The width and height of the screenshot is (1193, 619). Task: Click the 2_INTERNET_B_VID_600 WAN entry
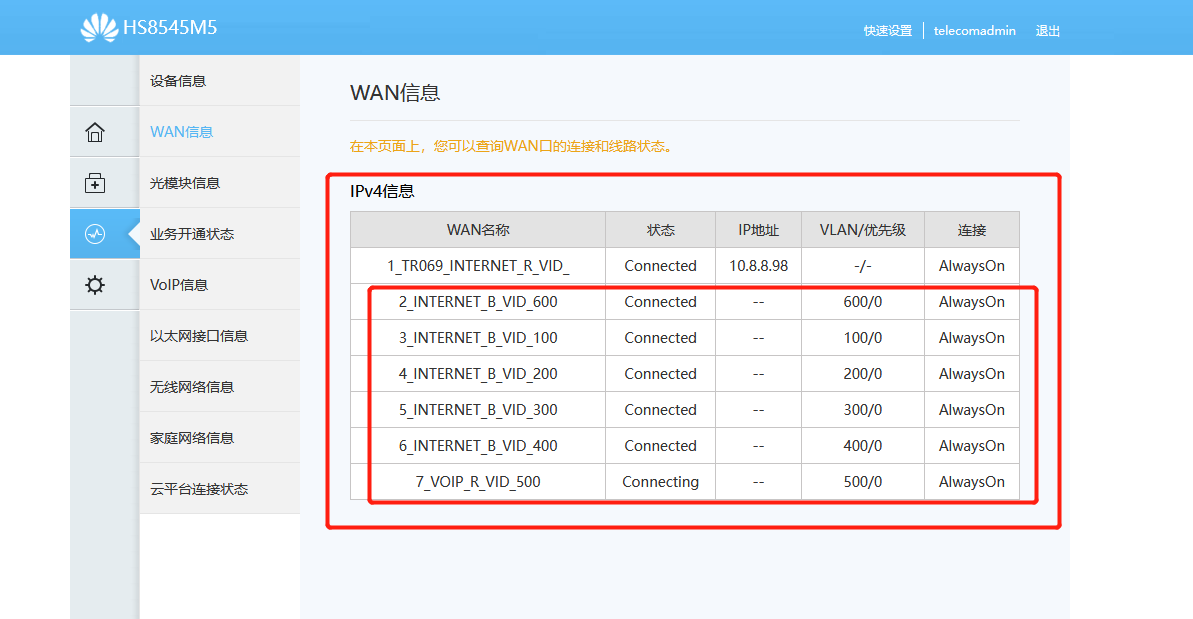pos(478,302)
